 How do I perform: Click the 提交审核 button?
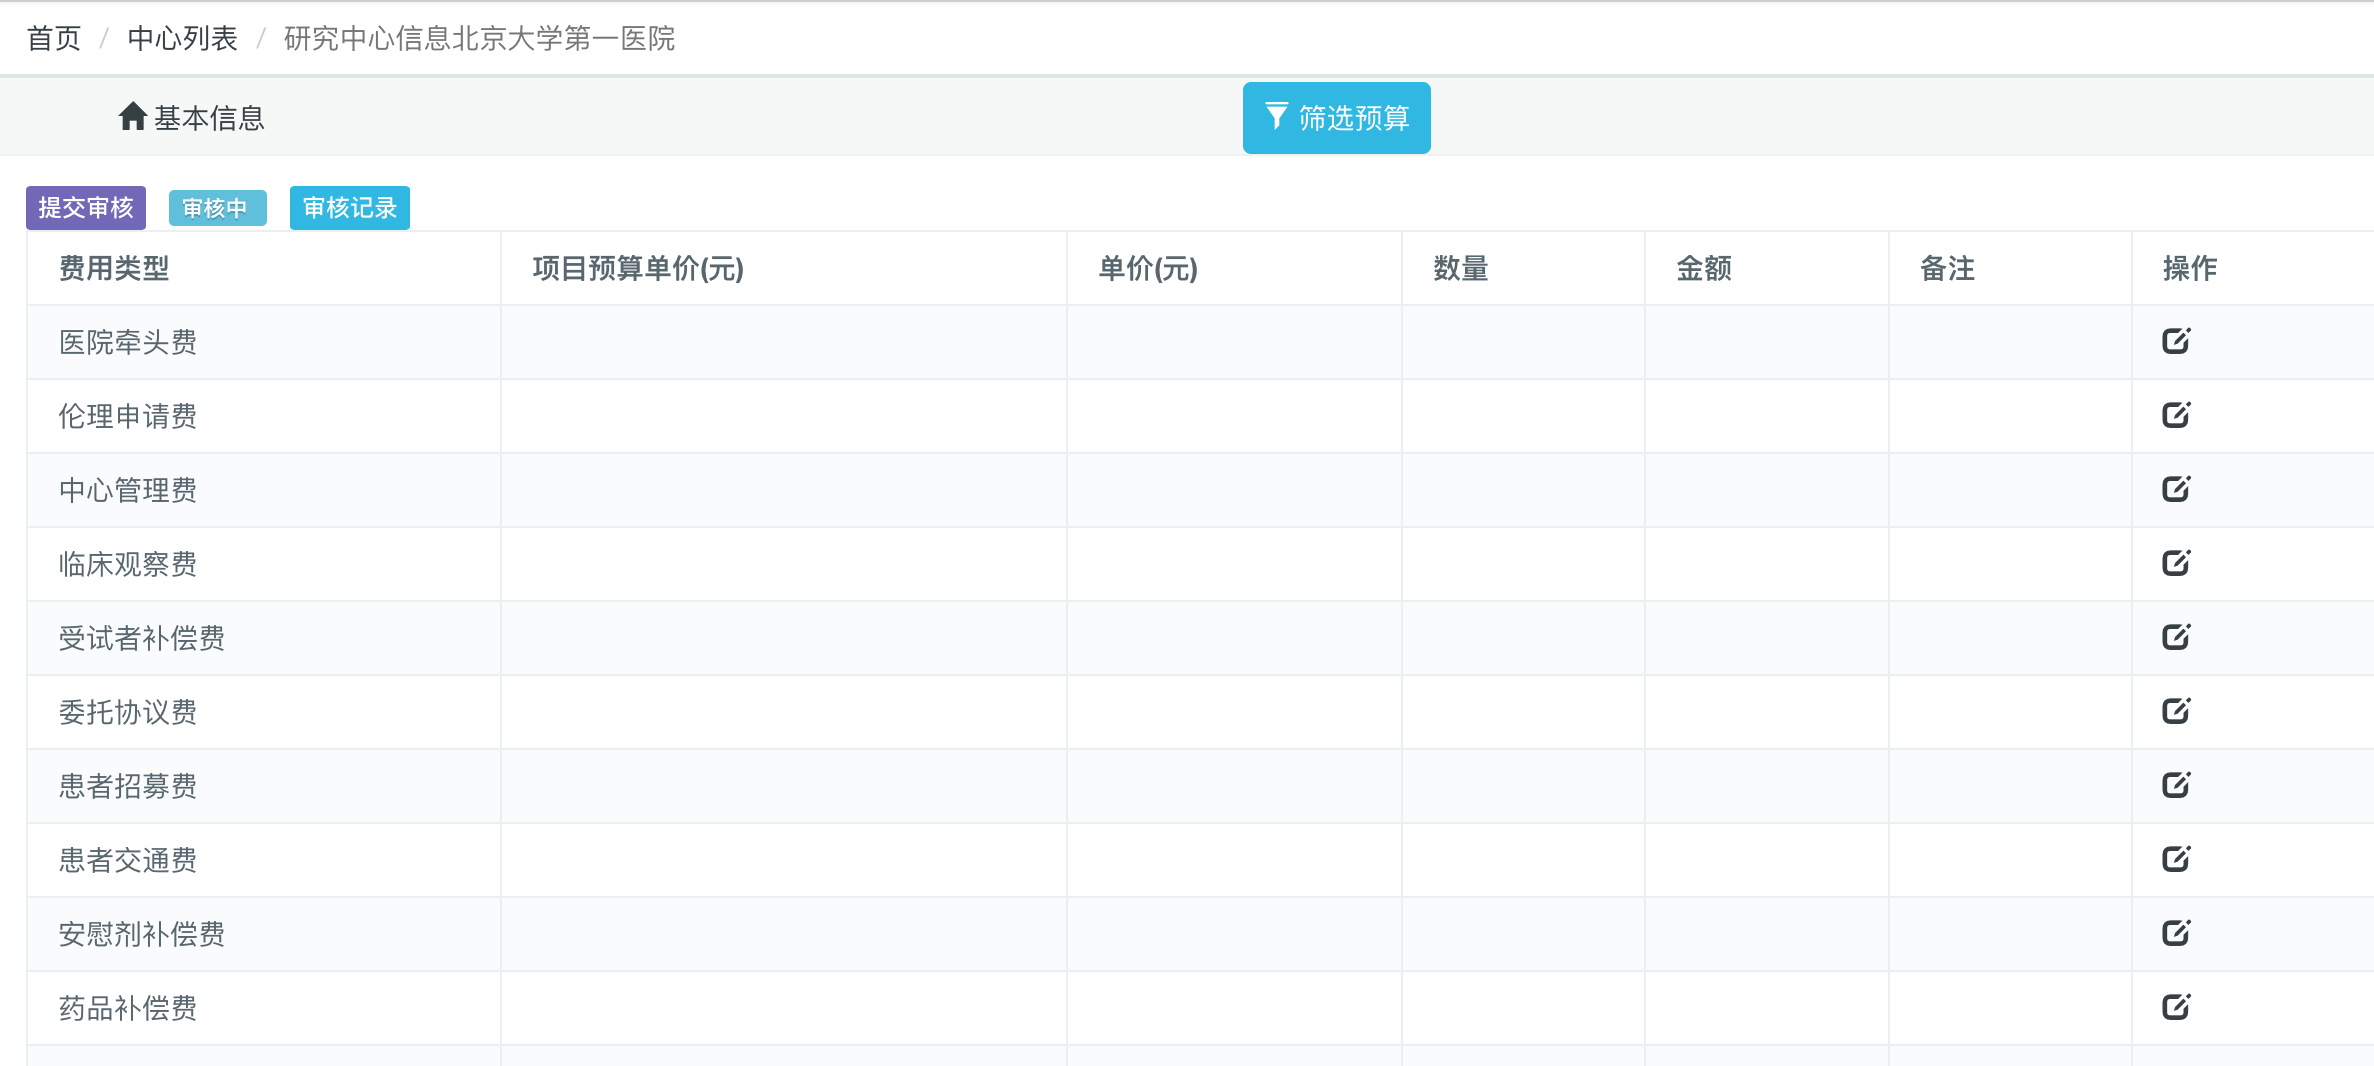pyautogui.click(x=86, y=208)
